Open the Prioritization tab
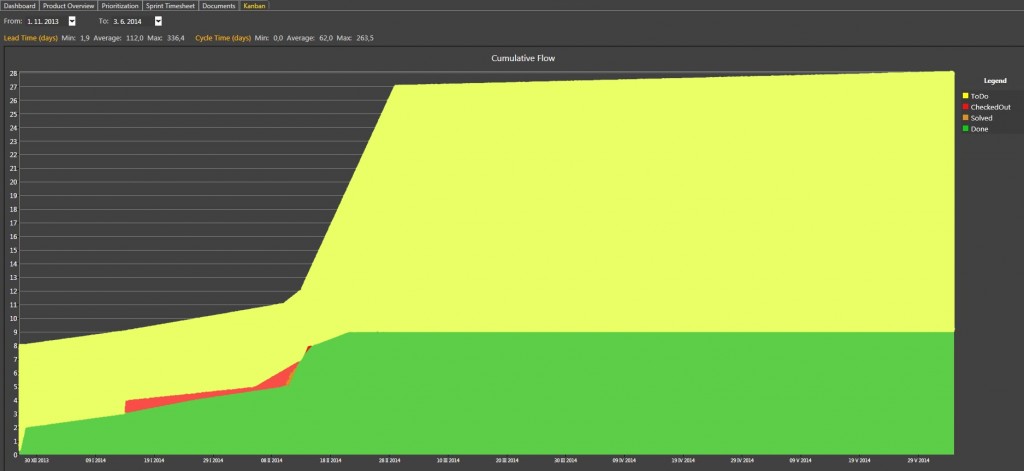Viewport: 1024px width, 471px height. (120, 5)
